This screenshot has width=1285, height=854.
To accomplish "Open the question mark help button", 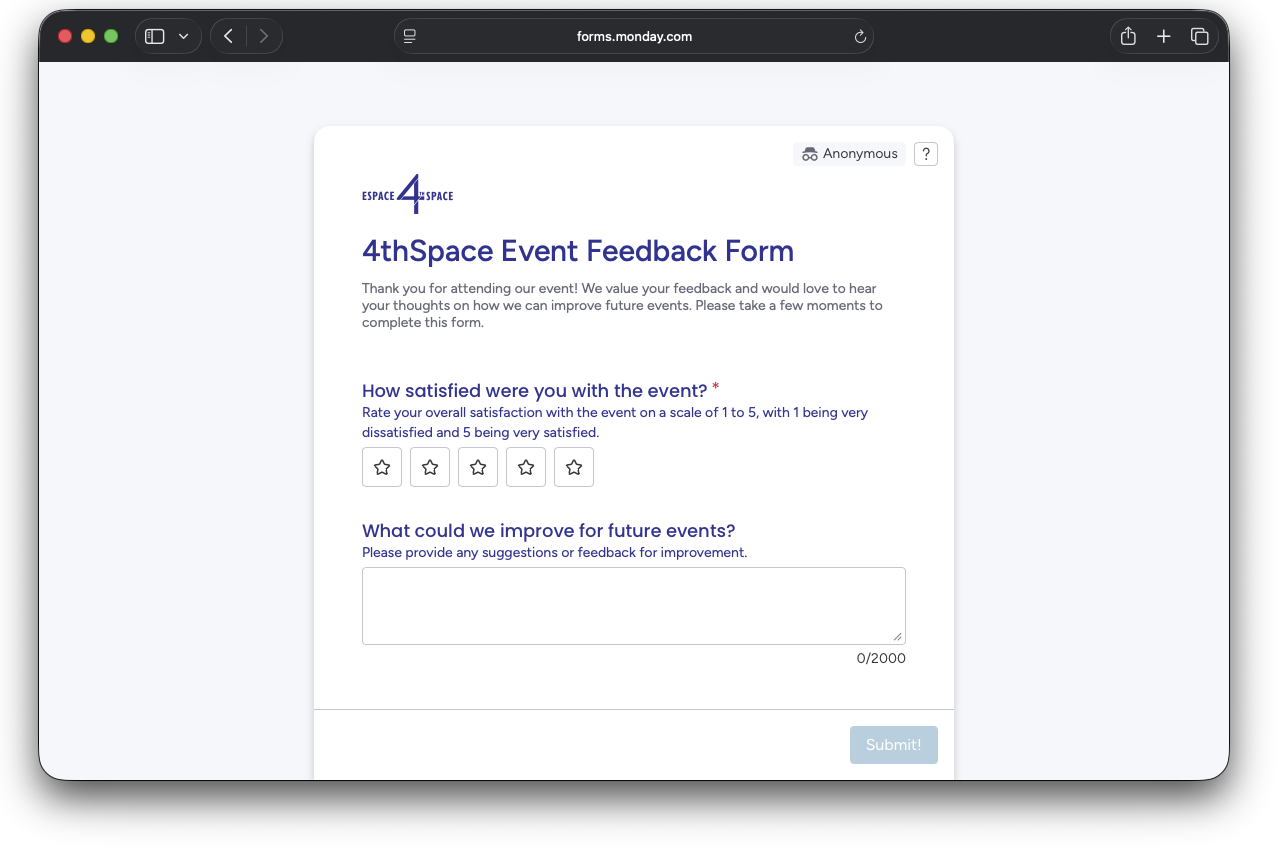I will coord(926,154).
